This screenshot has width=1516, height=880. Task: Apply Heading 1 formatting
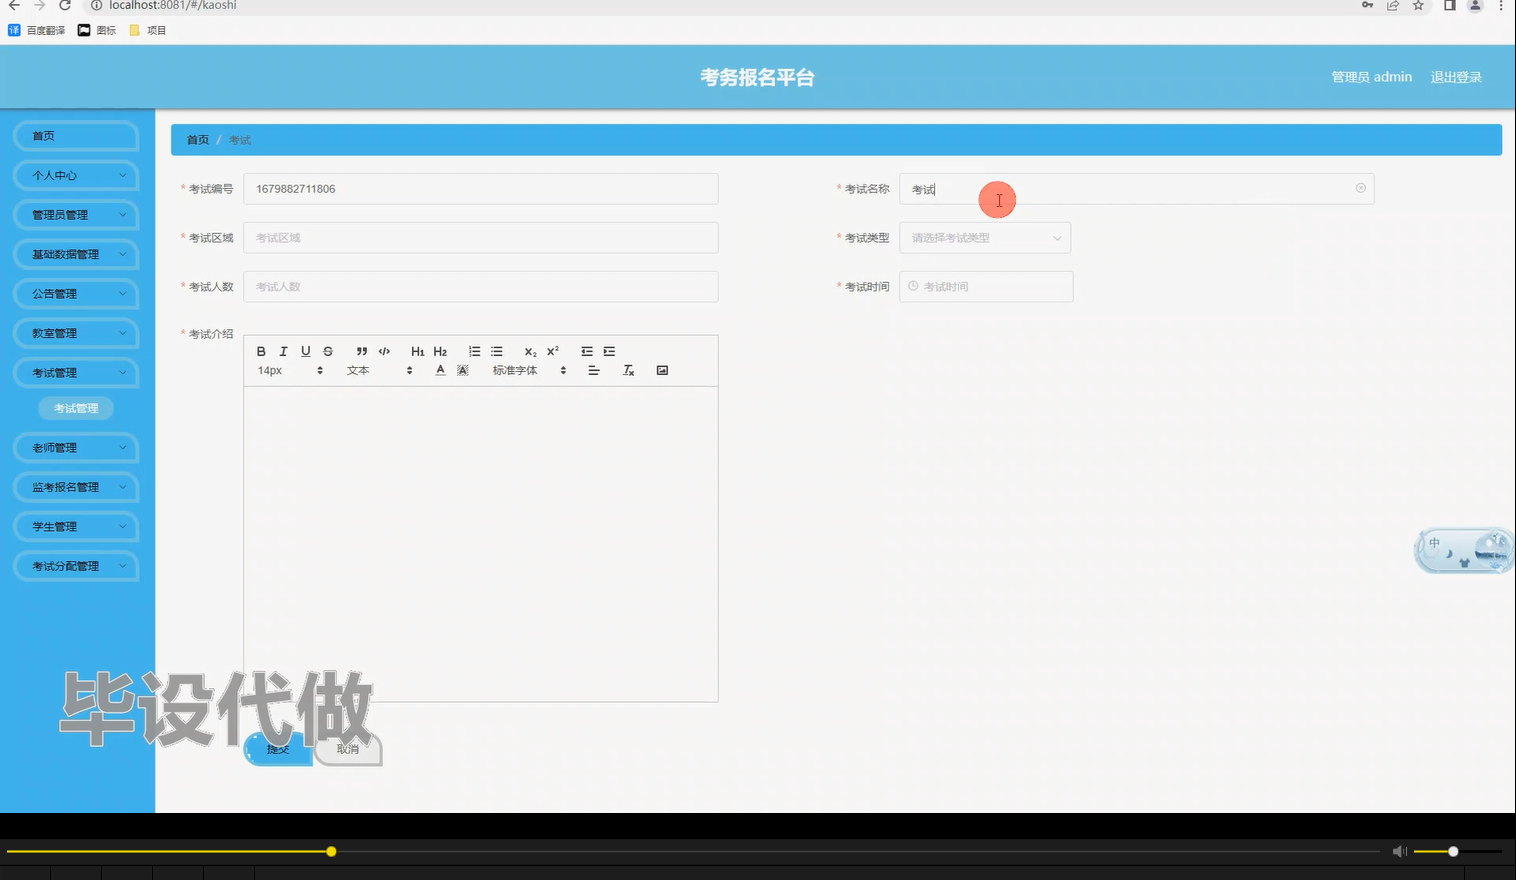coord(417,351)
